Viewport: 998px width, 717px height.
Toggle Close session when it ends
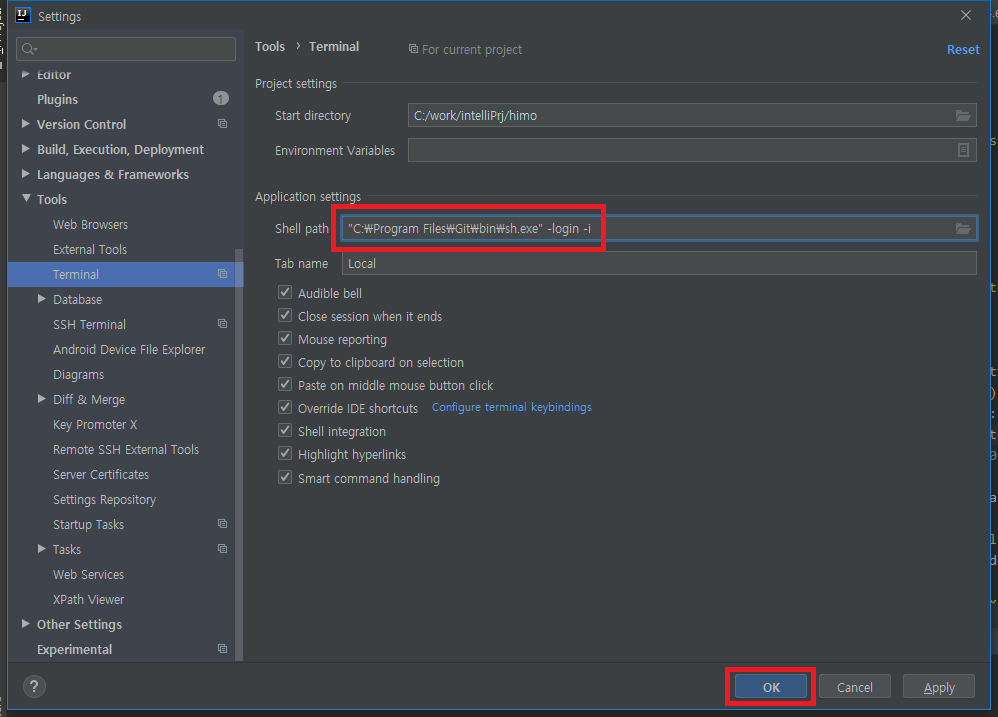[x=285, y=316]
